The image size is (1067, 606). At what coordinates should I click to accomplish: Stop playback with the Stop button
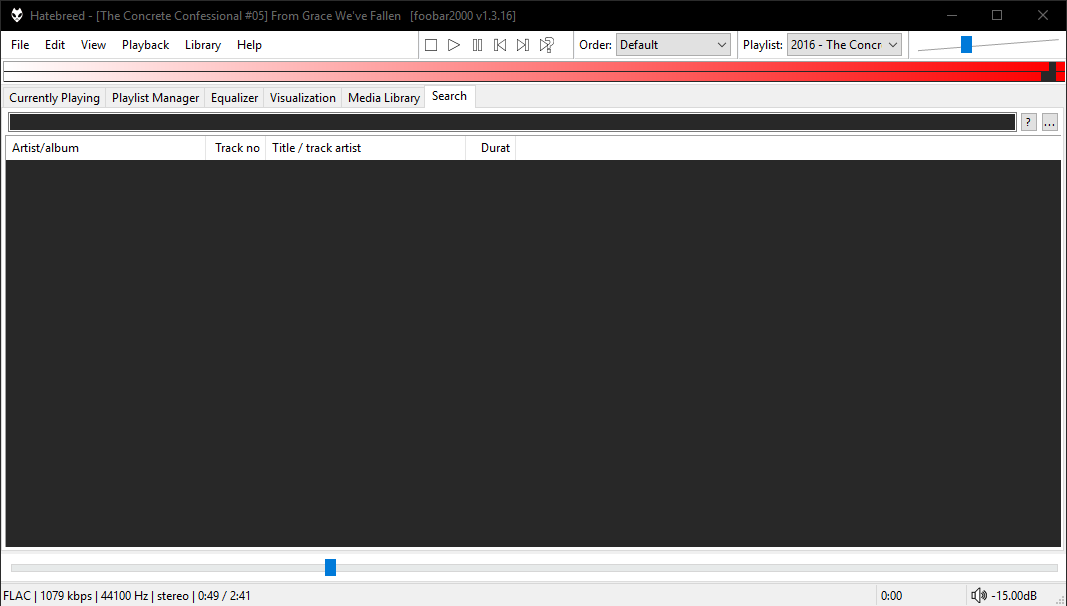pos(431,45)
